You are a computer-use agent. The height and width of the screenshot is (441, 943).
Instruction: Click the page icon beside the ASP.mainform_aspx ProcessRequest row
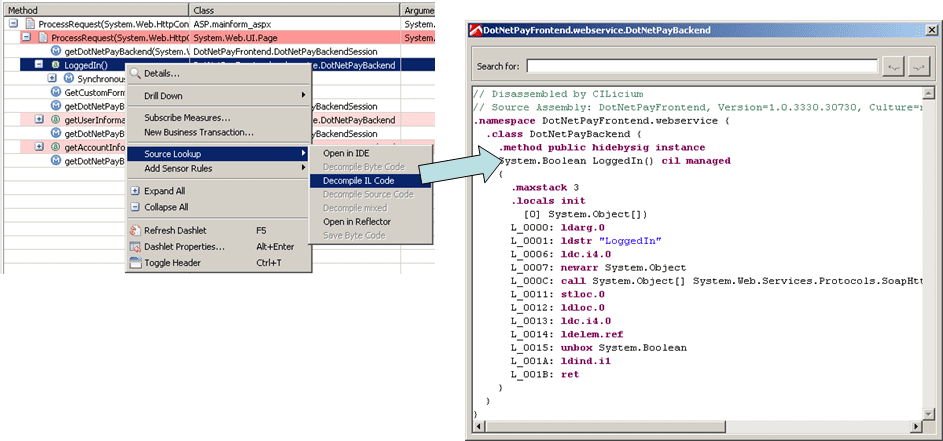(x=29, y=24)
